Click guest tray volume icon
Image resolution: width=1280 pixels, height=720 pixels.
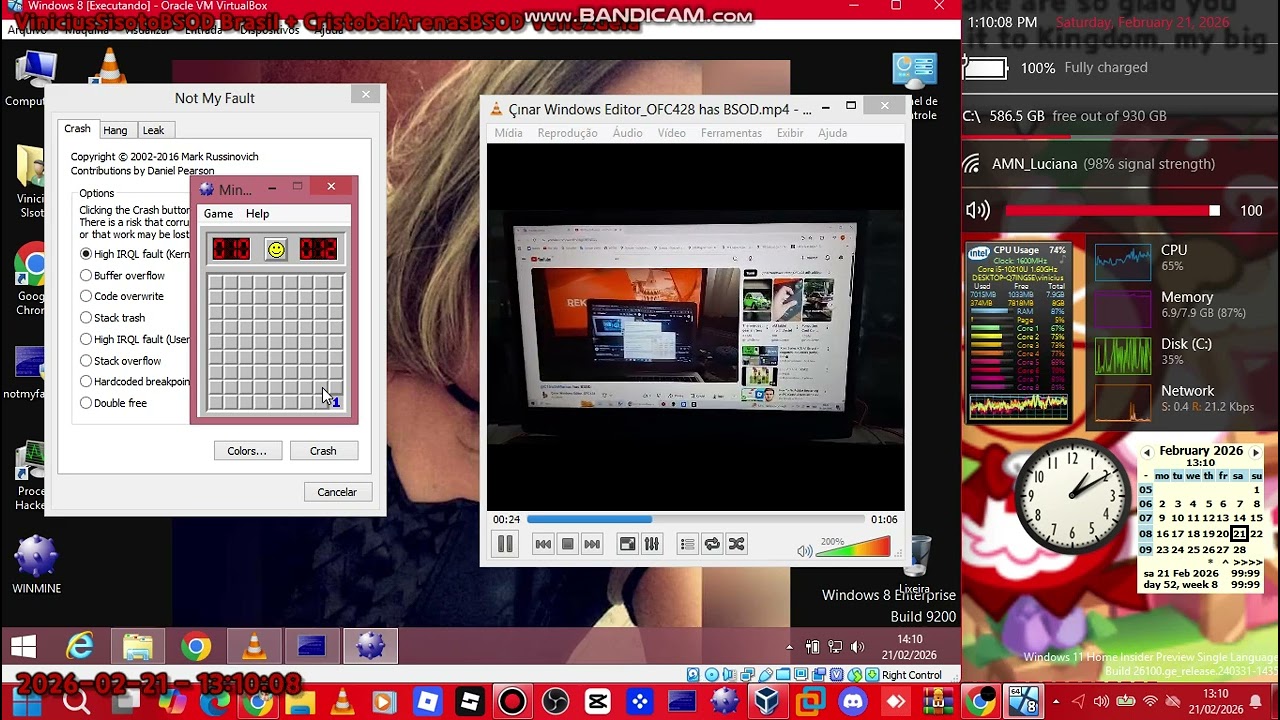coord(856,647)
